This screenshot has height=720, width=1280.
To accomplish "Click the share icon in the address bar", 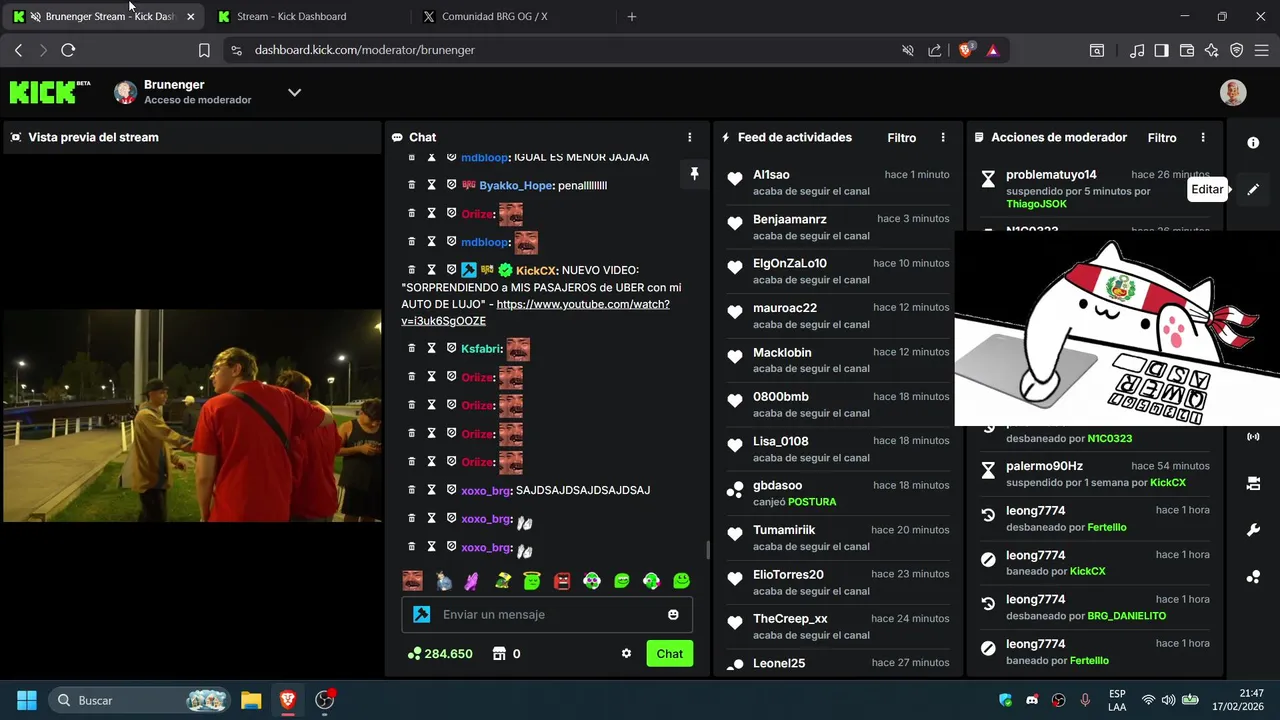I will [x=935, y=50].
